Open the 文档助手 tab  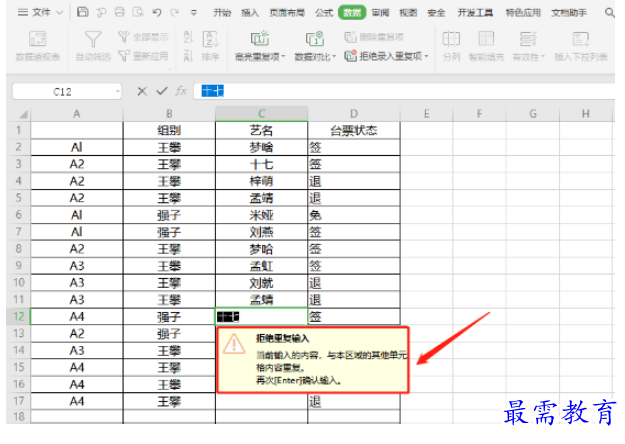pyautogui.click(x=569, y=13)
